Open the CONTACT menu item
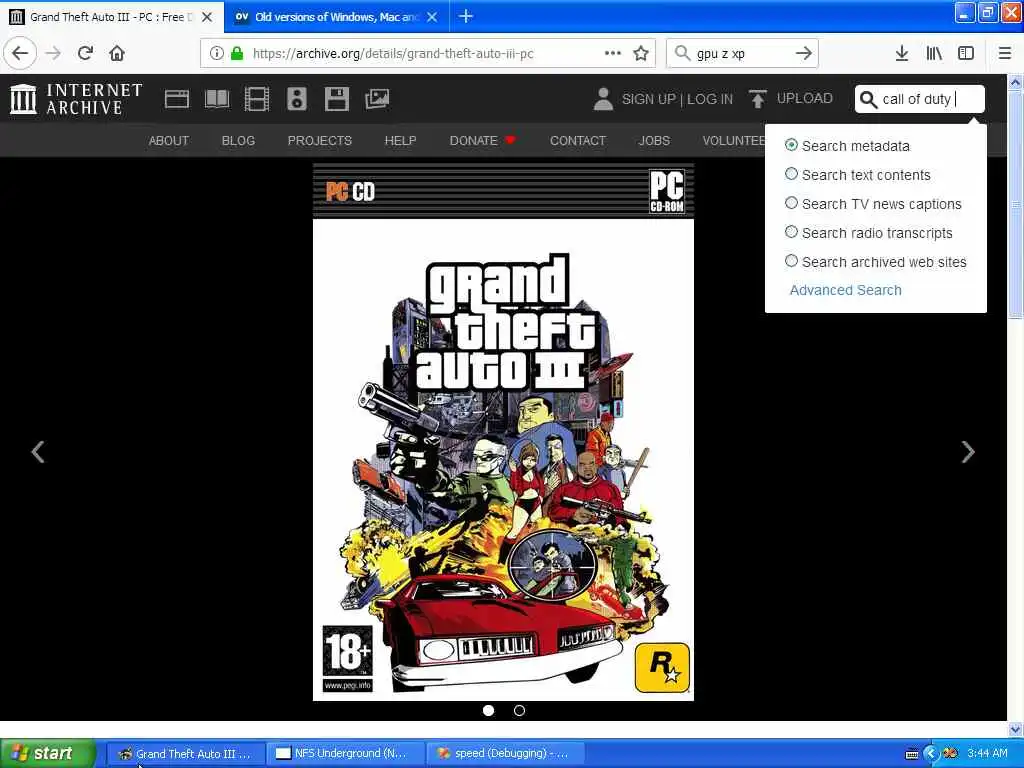This screenshot has width=1024, height=768. pos(578,140)
